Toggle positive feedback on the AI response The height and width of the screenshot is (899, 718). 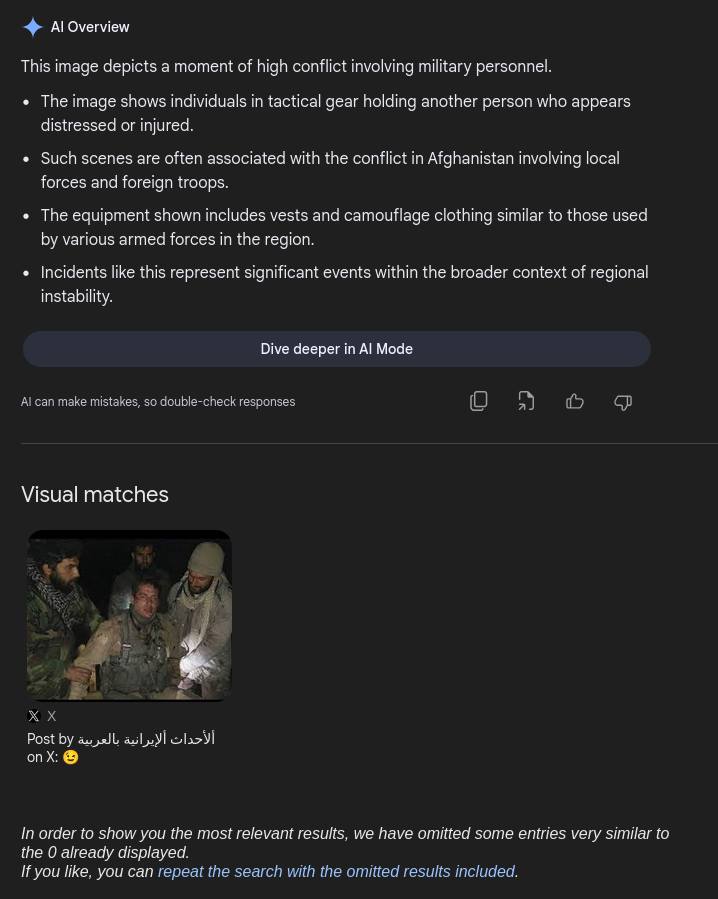[574, 401]
